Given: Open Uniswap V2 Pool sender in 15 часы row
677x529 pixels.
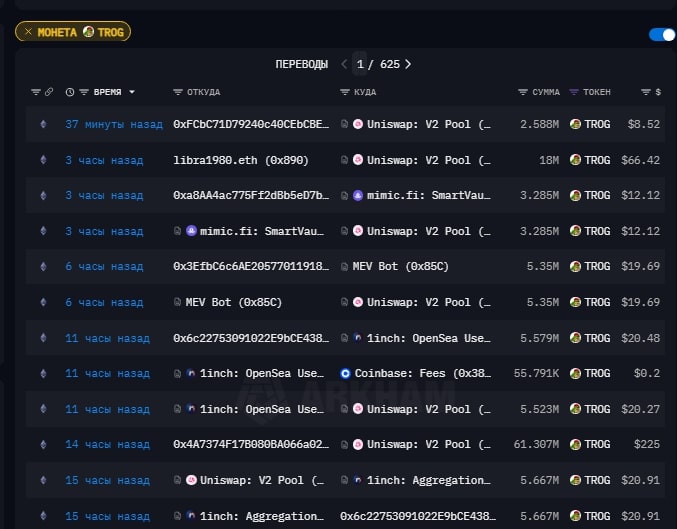Looking at the screenshot, I should (x=262, y=480).
